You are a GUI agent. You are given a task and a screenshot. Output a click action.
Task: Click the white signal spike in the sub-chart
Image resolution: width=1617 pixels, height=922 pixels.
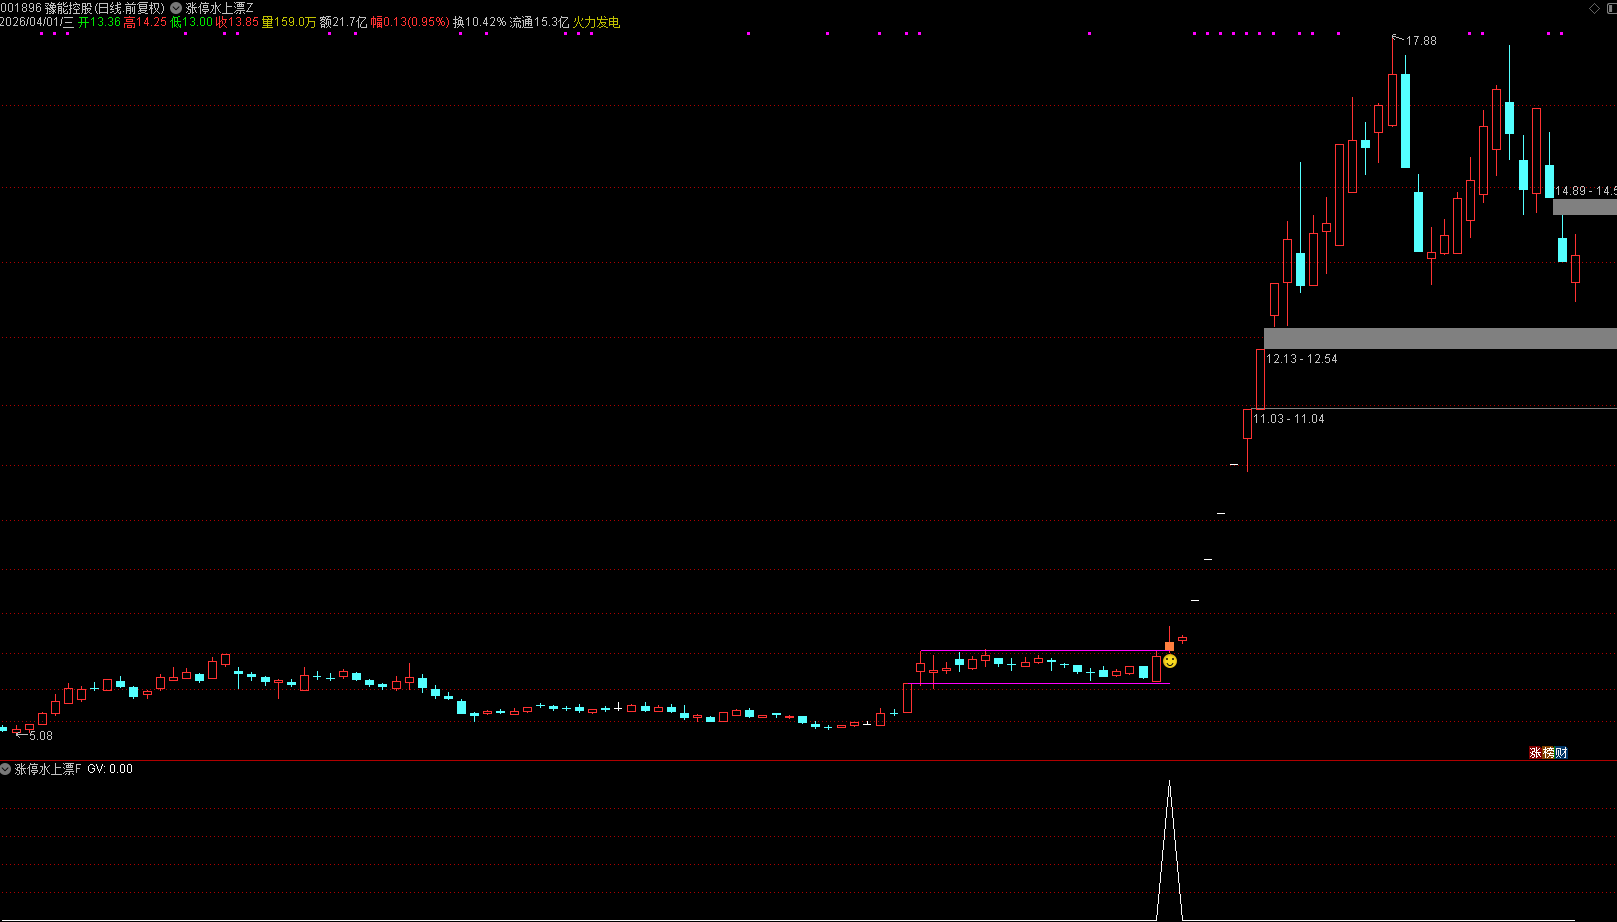tap(1169, 850)
